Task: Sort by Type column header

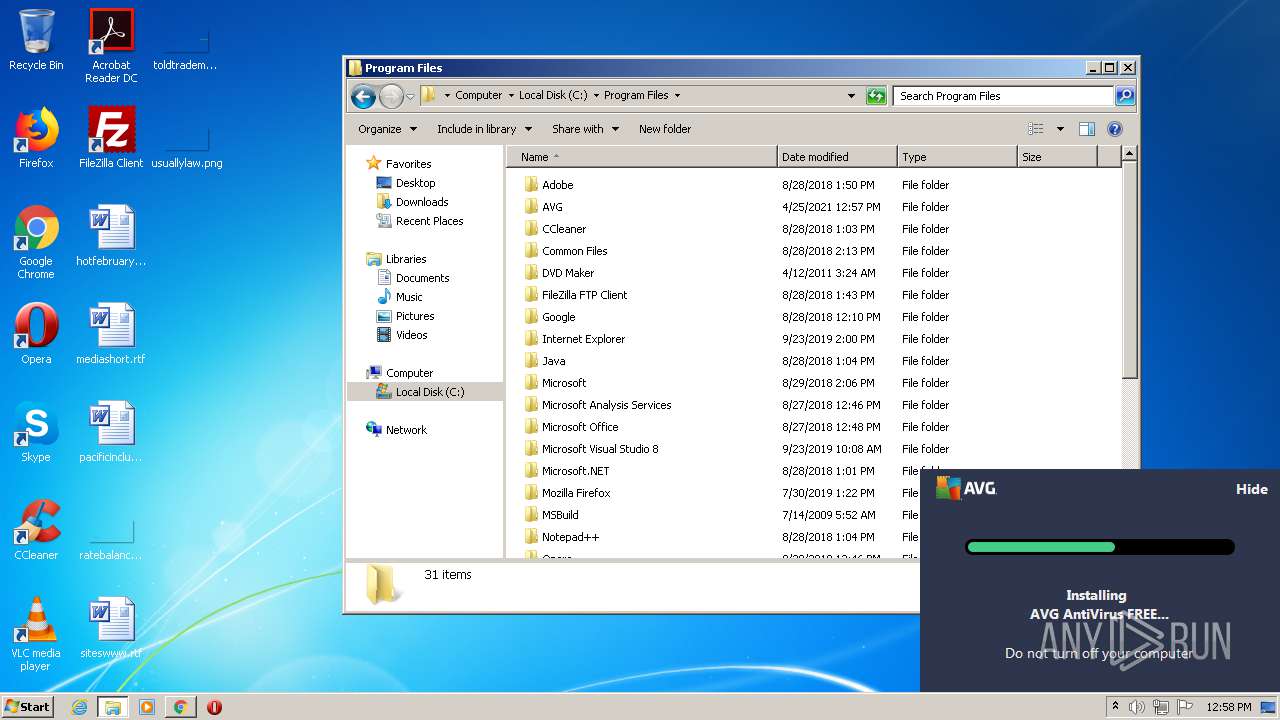Action: point(957,157)
